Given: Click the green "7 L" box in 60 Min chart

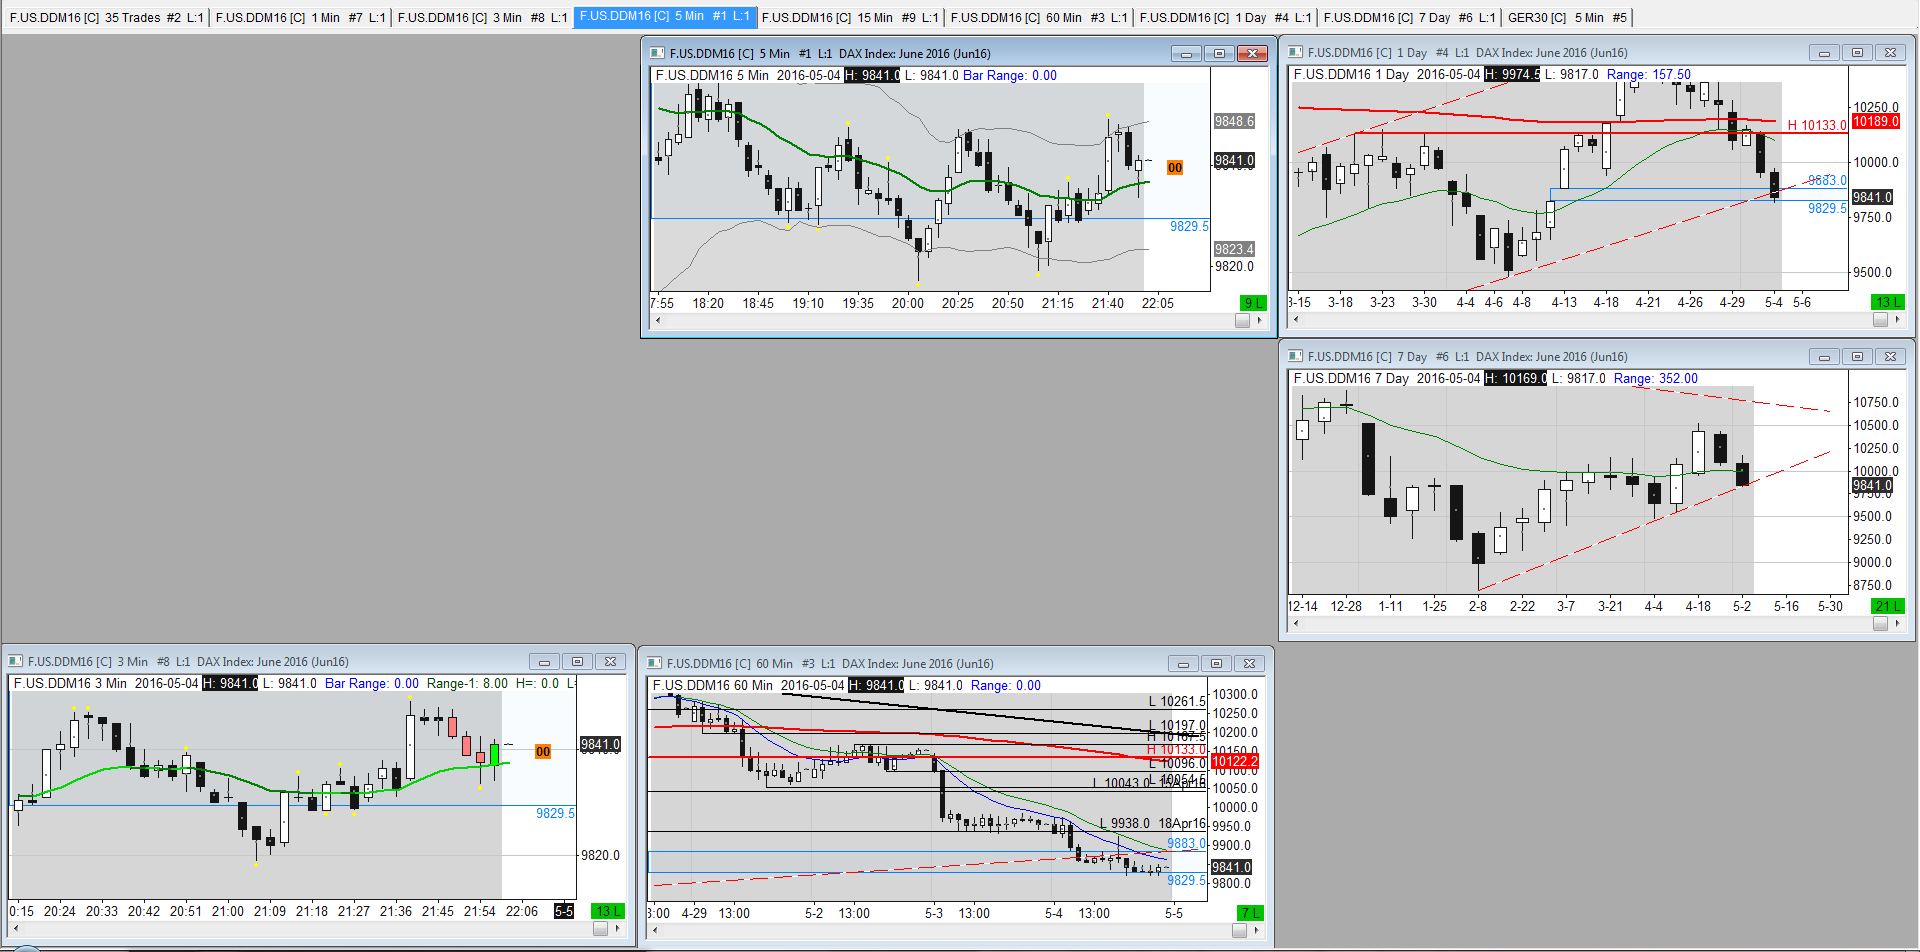Looking at the screenshot, I should [1250, 913].
